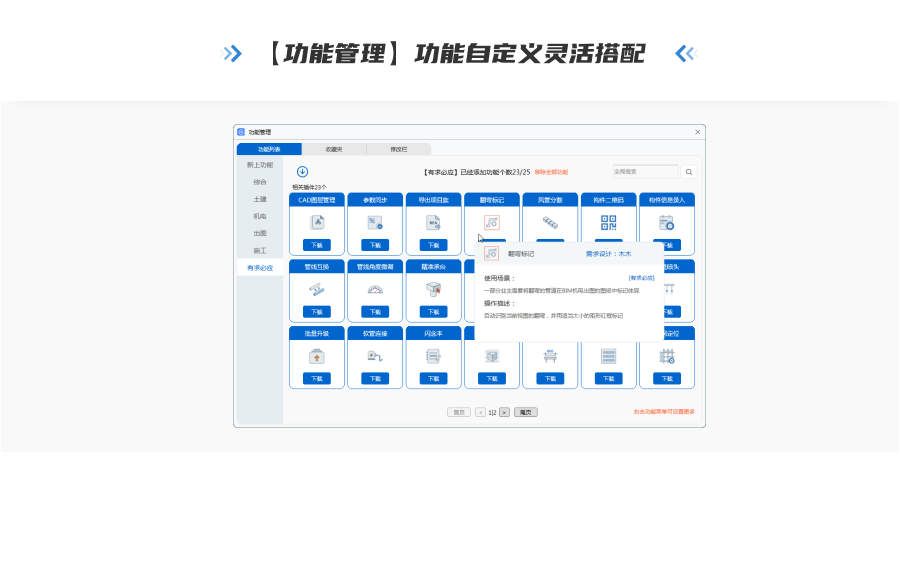Click the 批量升级 upgrade icon
Image resolution: width=900 pixels, height=571 pixels.
[x=317, y=356]
